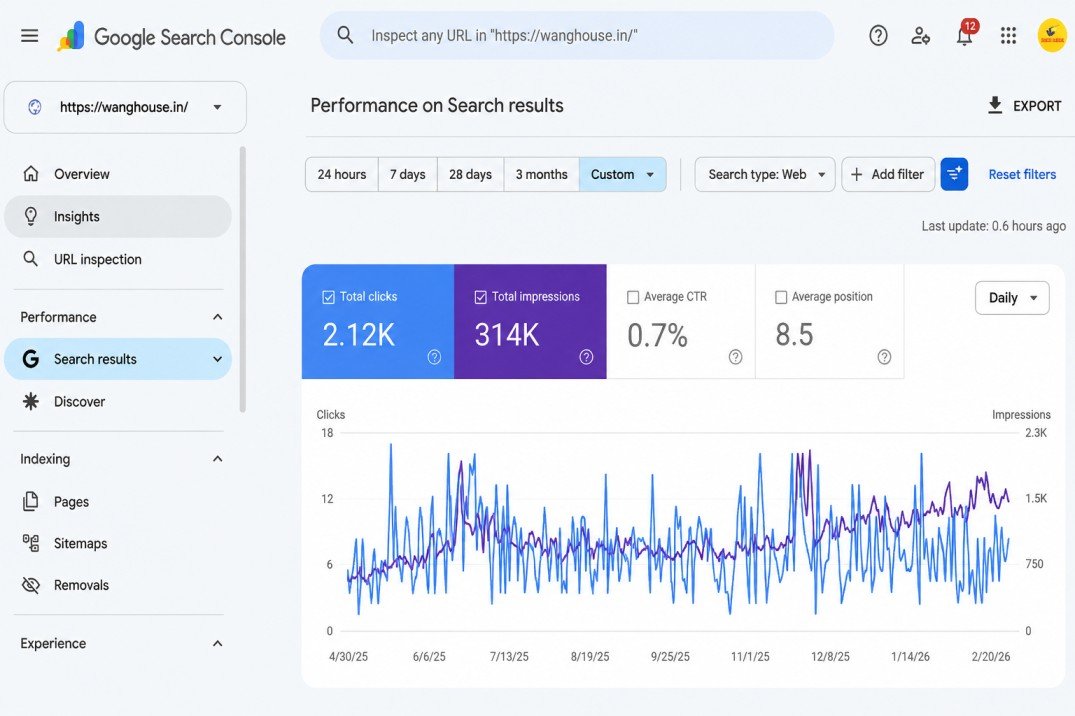Click the Total impressions help icon
The width and height of the screenshot is (1075, 716).
coord(586,357)
